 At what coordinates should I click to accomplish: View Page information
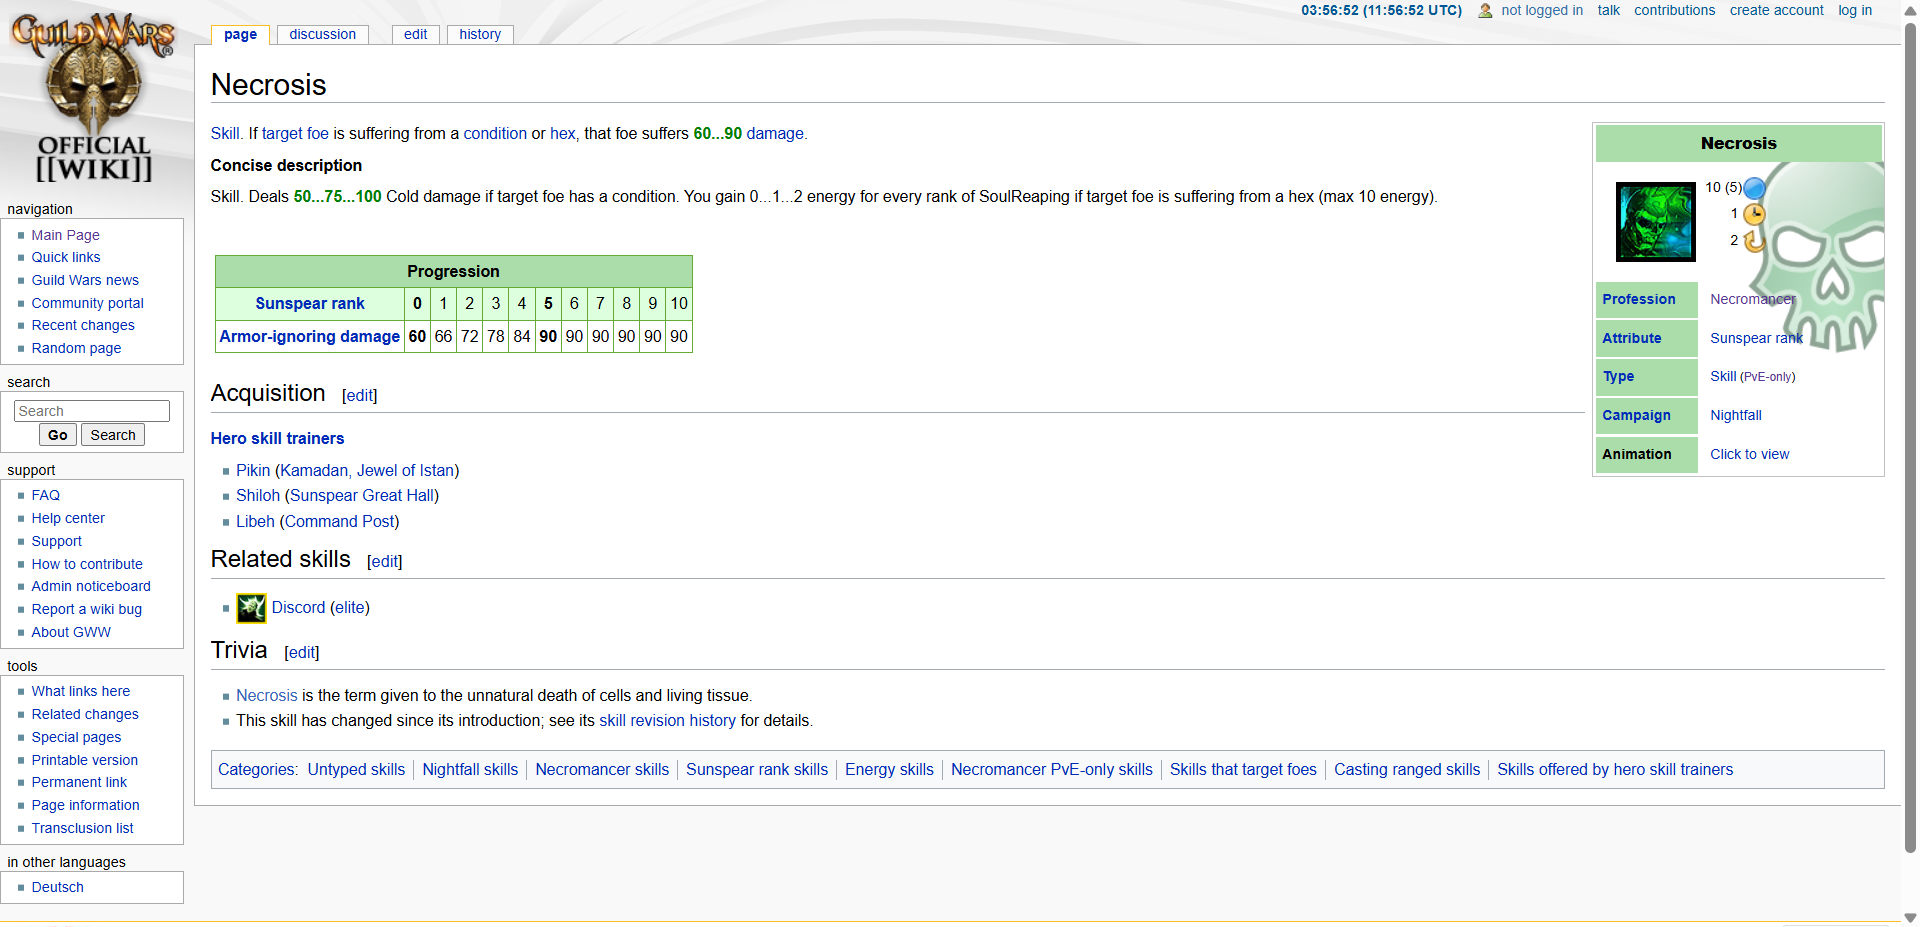[x=85, y=805]
